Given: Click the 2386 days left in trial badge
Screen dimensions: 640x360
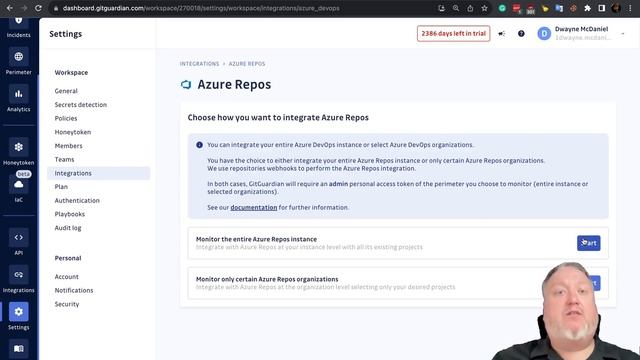Looking at the screenshot, I should point(453,33).
